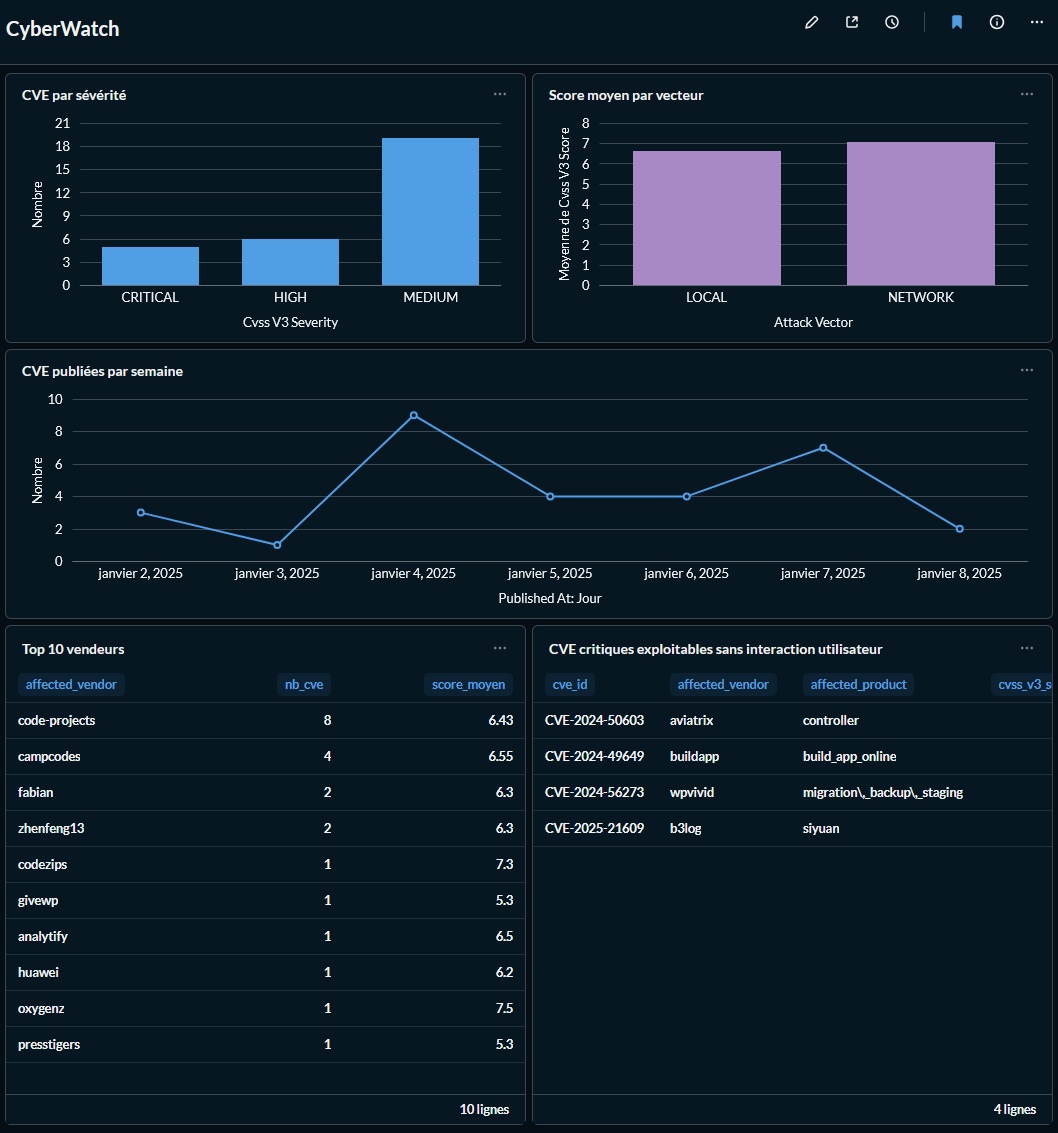This screenshot has width=1058, height=1133.
Task: Open the share dashboard icon
Action: coord(852,22)
